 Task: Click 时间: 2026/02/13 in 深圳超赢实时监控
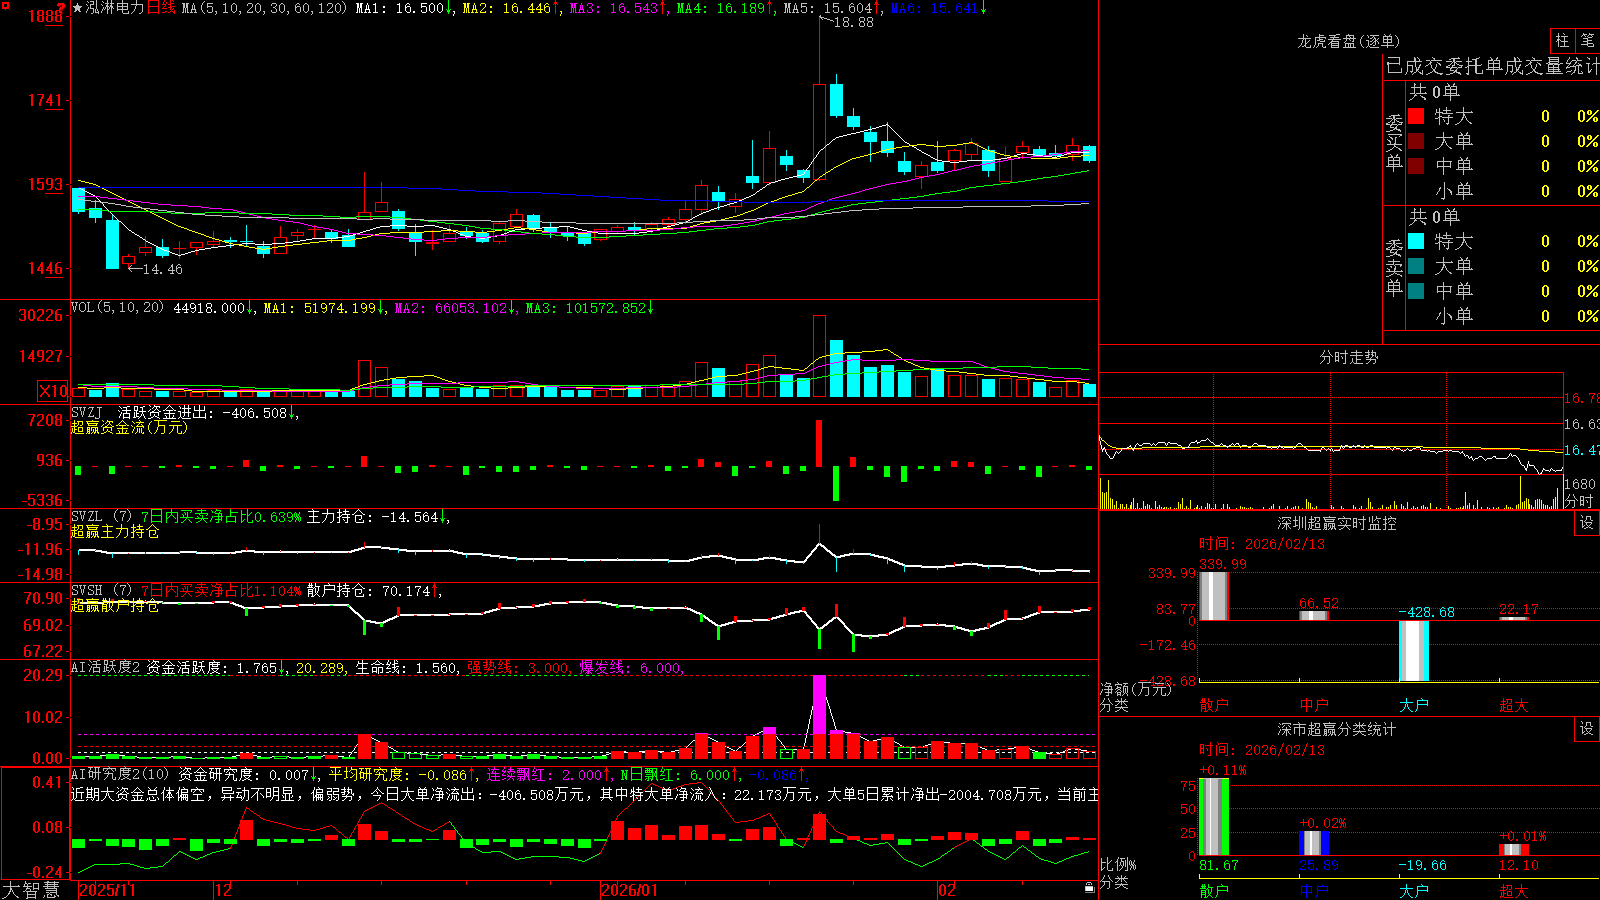click(x=1262, y=544)
